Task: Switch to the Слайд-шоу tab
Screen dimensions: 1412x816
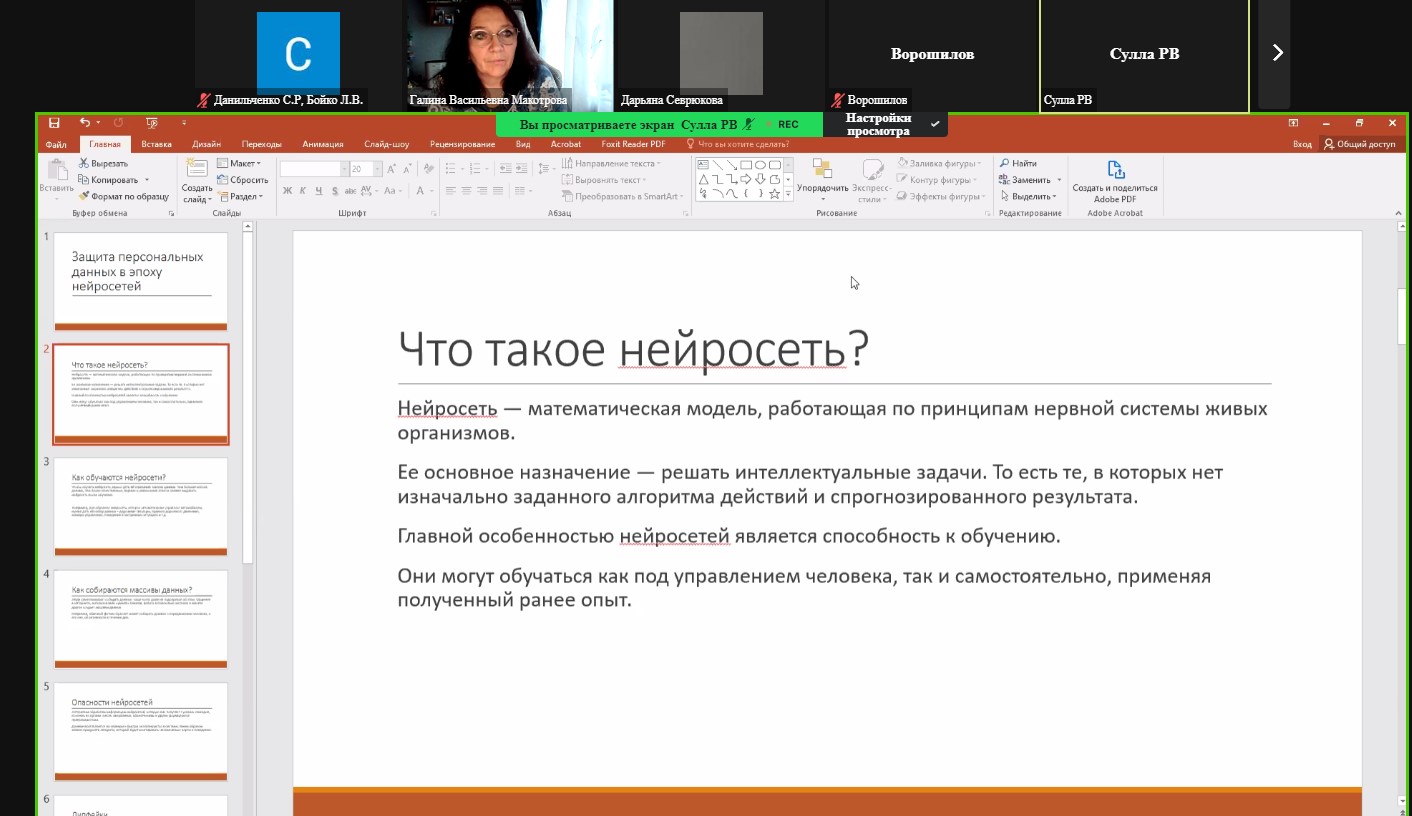Action: 387,144
